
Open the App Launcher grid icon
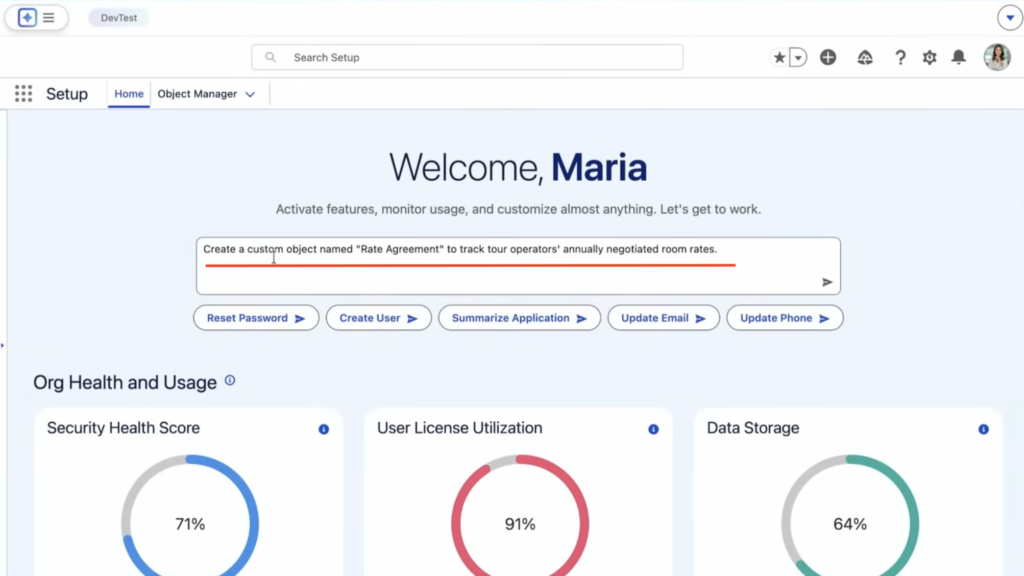coord(23,94)
